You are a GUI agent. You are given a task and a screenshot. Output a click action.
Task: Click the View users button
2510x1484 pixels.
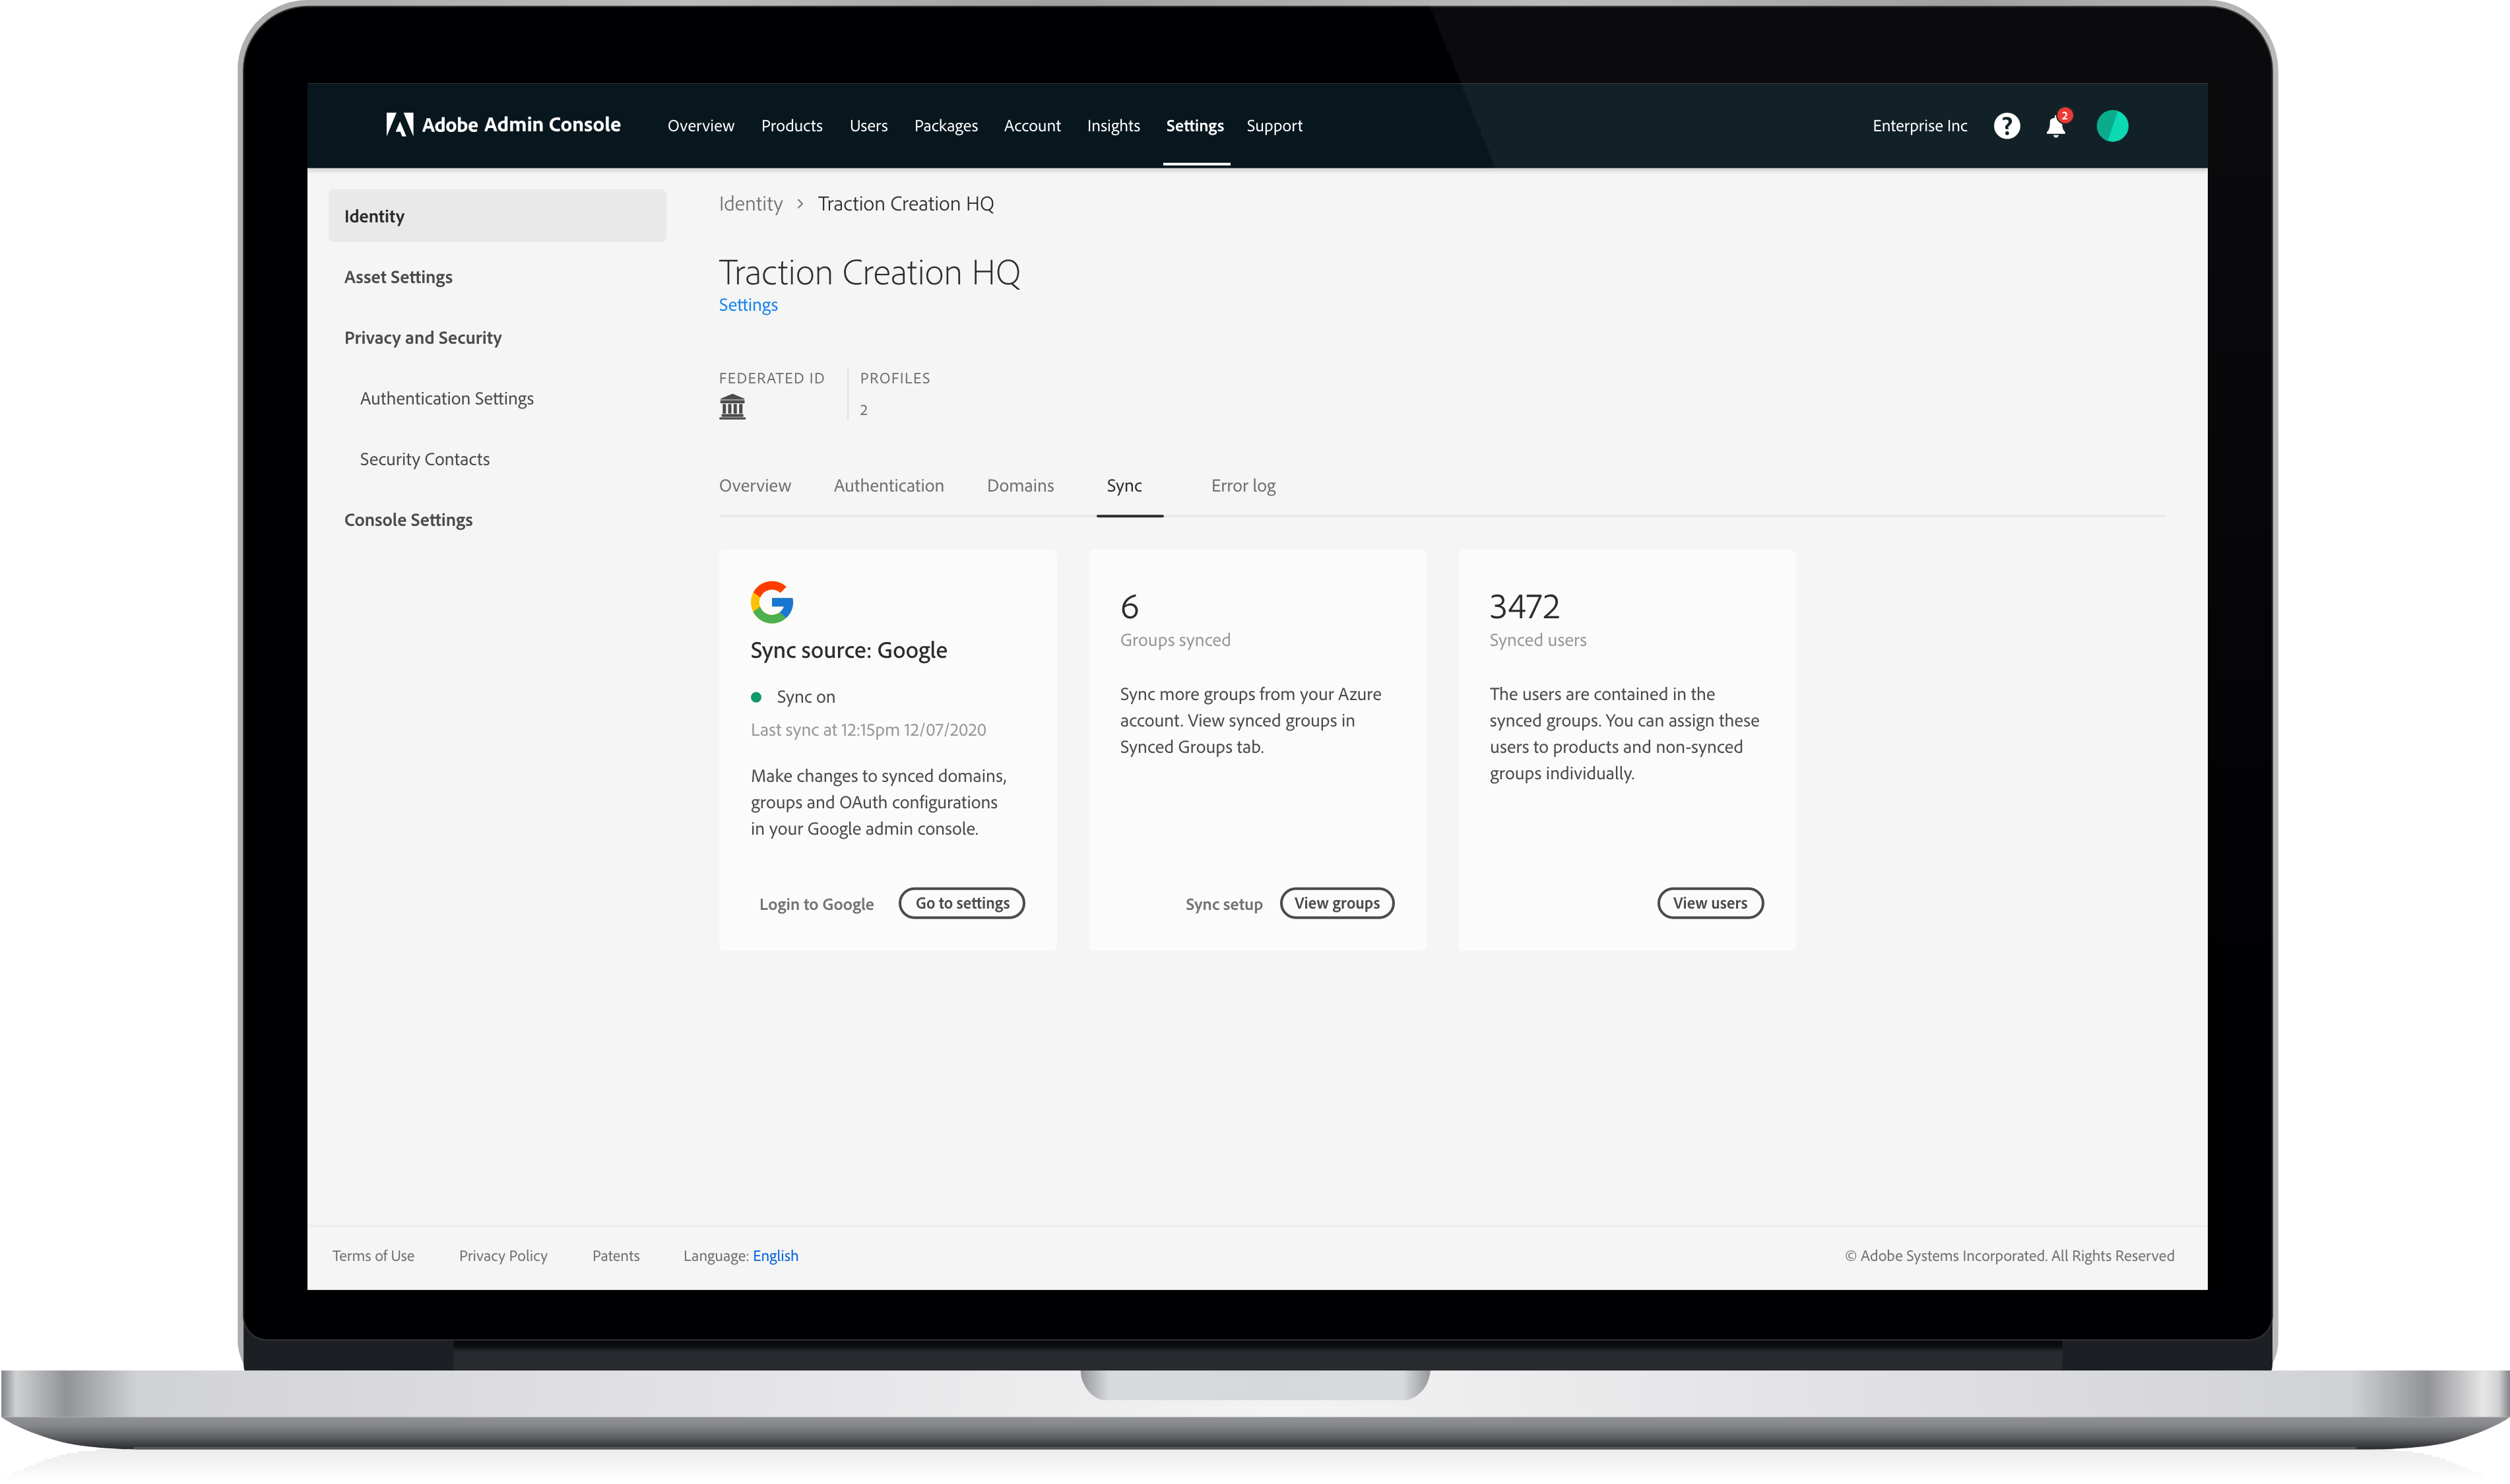1710,903
